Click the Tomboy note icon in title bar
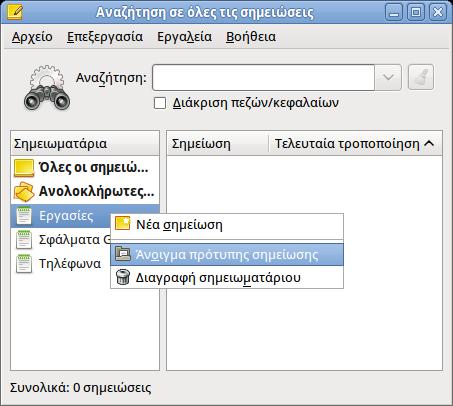This screenshot has width=453, height=406. [x=14, y=12]
